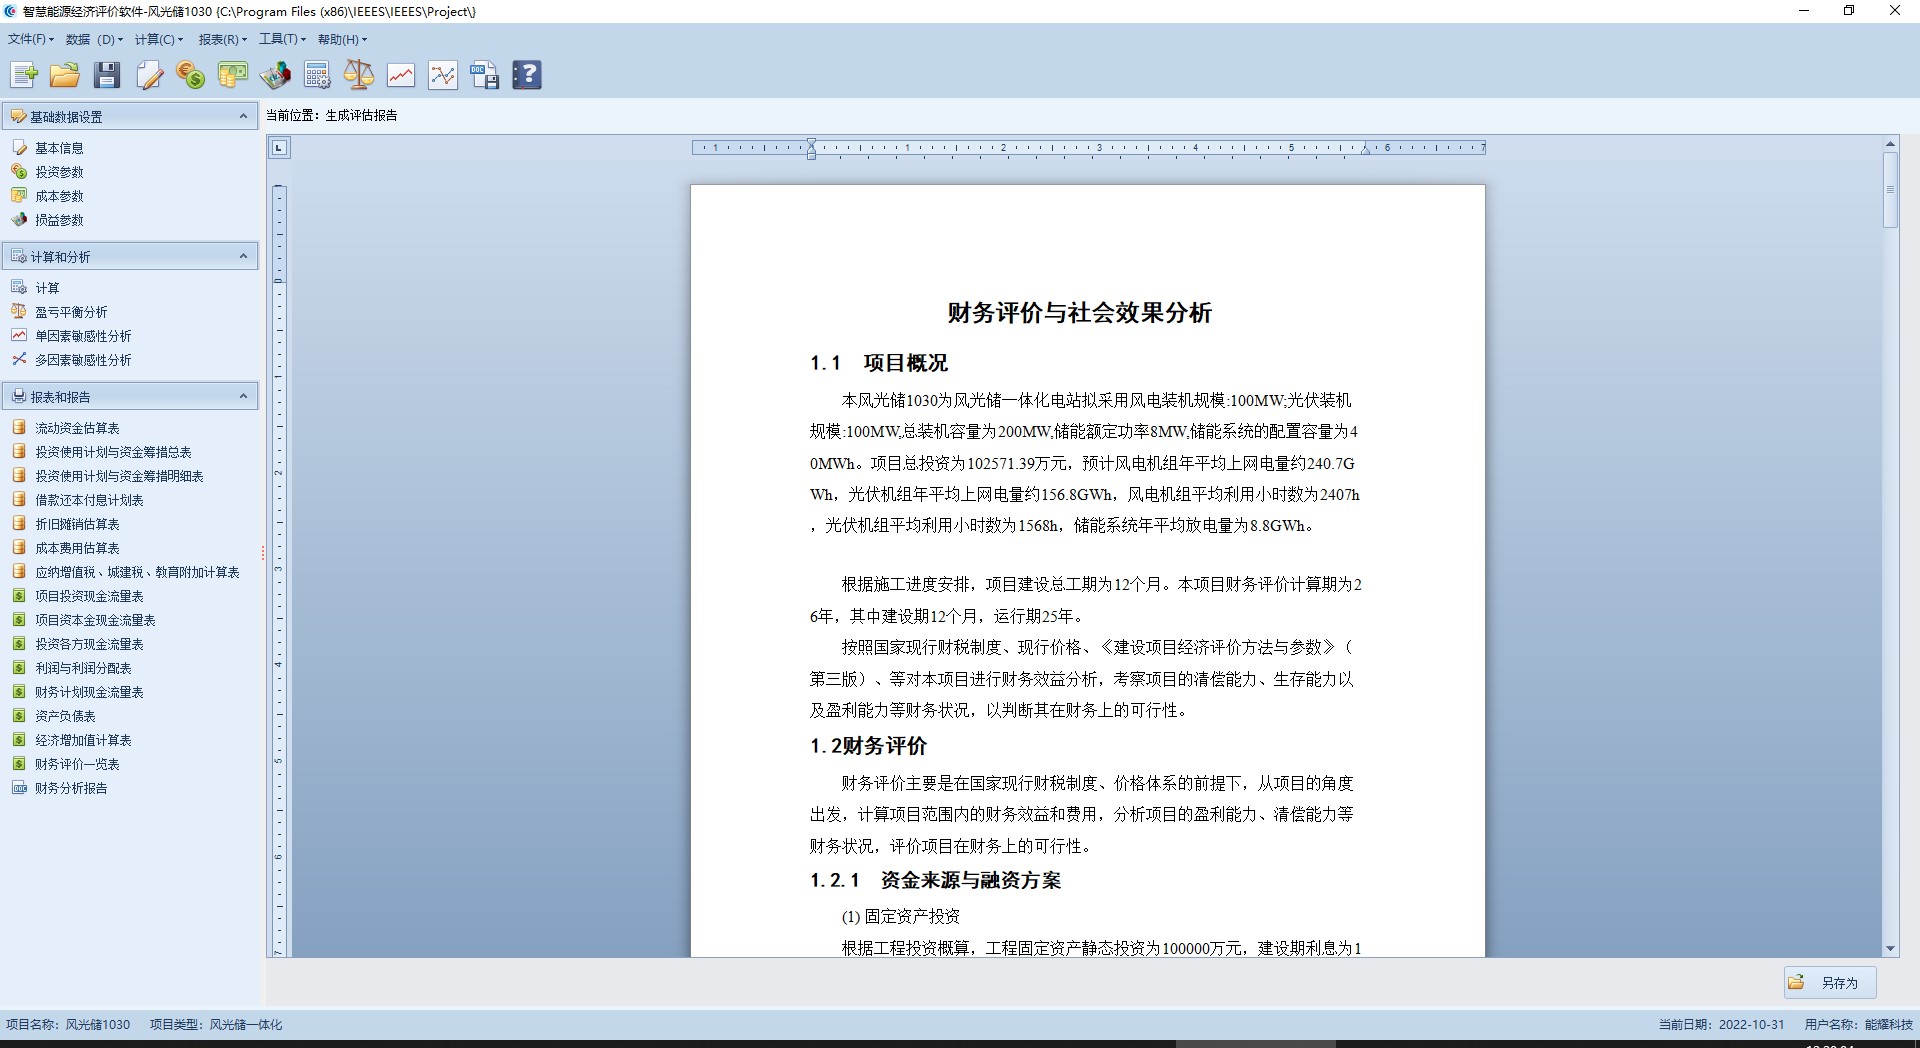Screen dimensions: 1920x1048
Task: Open 应纳增值税、城建税、教育附加计算表
Action: (137, 572)
